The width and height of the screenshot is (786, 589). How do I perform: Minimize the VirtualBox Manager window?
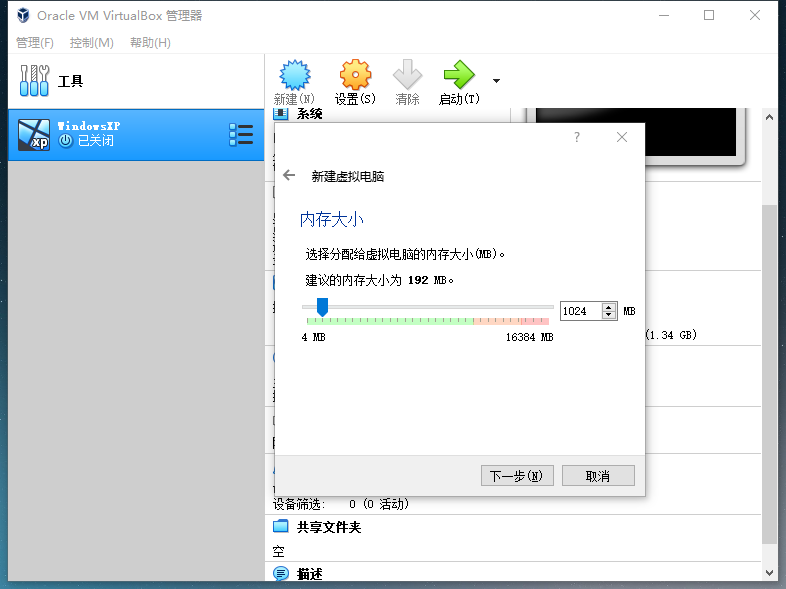[664, 16]
